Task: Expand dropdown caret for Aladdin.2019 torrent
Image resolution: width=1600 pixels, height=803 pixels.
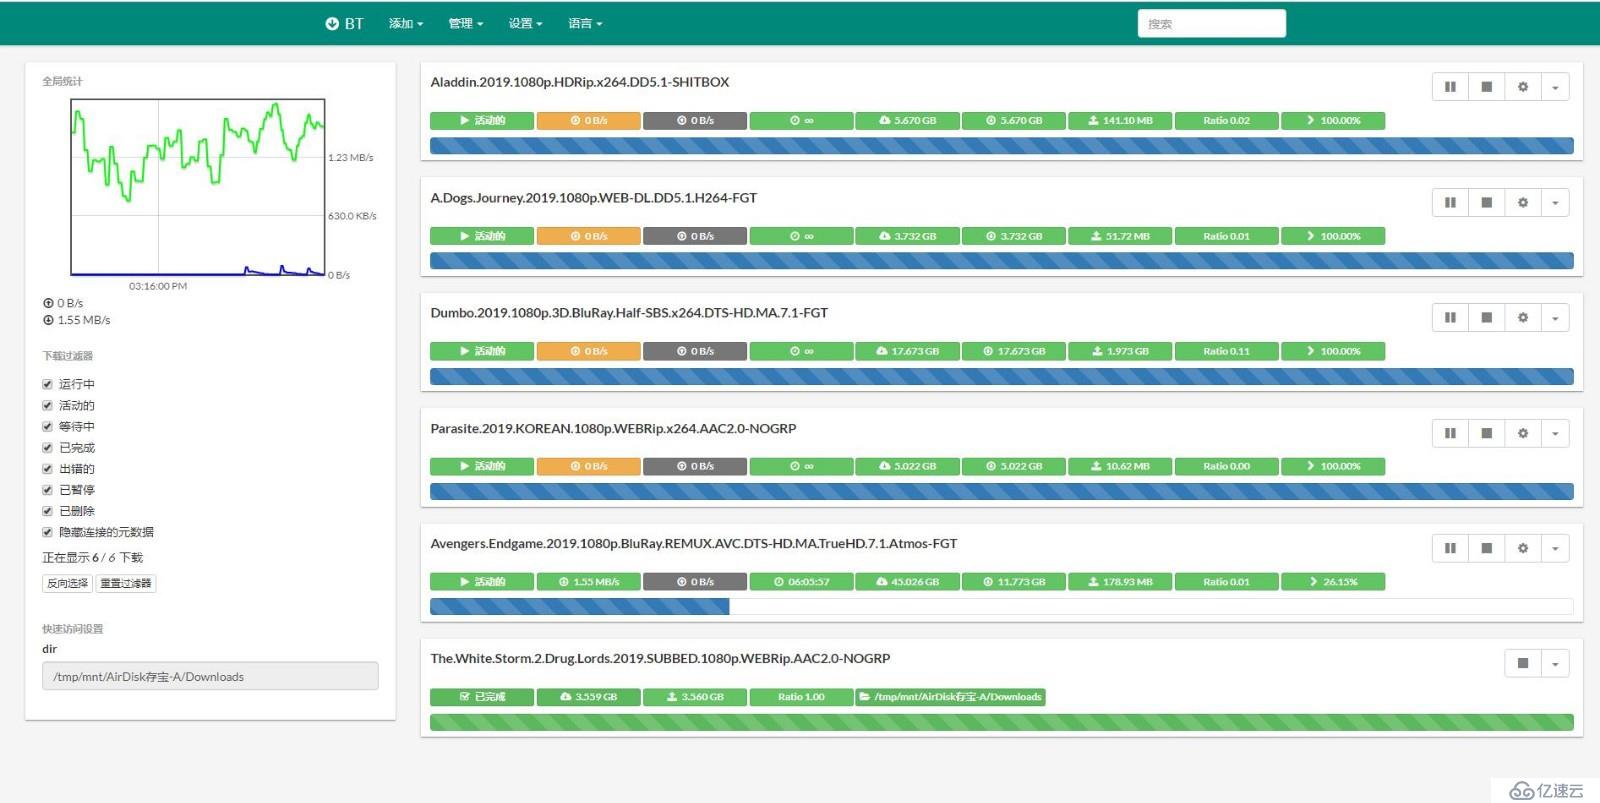Action: pos(1555,87)
